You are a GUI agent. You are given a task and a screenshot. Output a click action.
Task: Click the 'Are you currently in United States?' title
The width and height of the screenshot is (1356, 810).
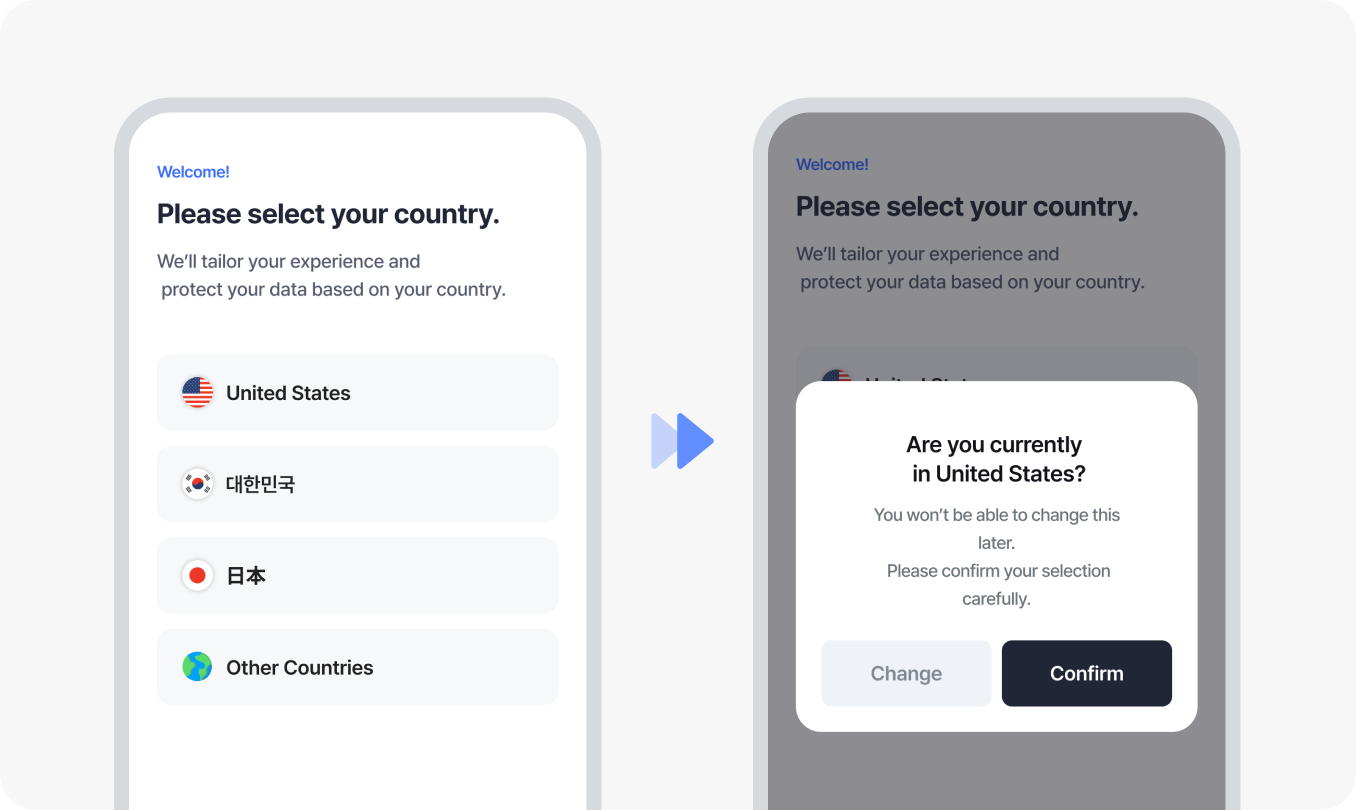996,459
